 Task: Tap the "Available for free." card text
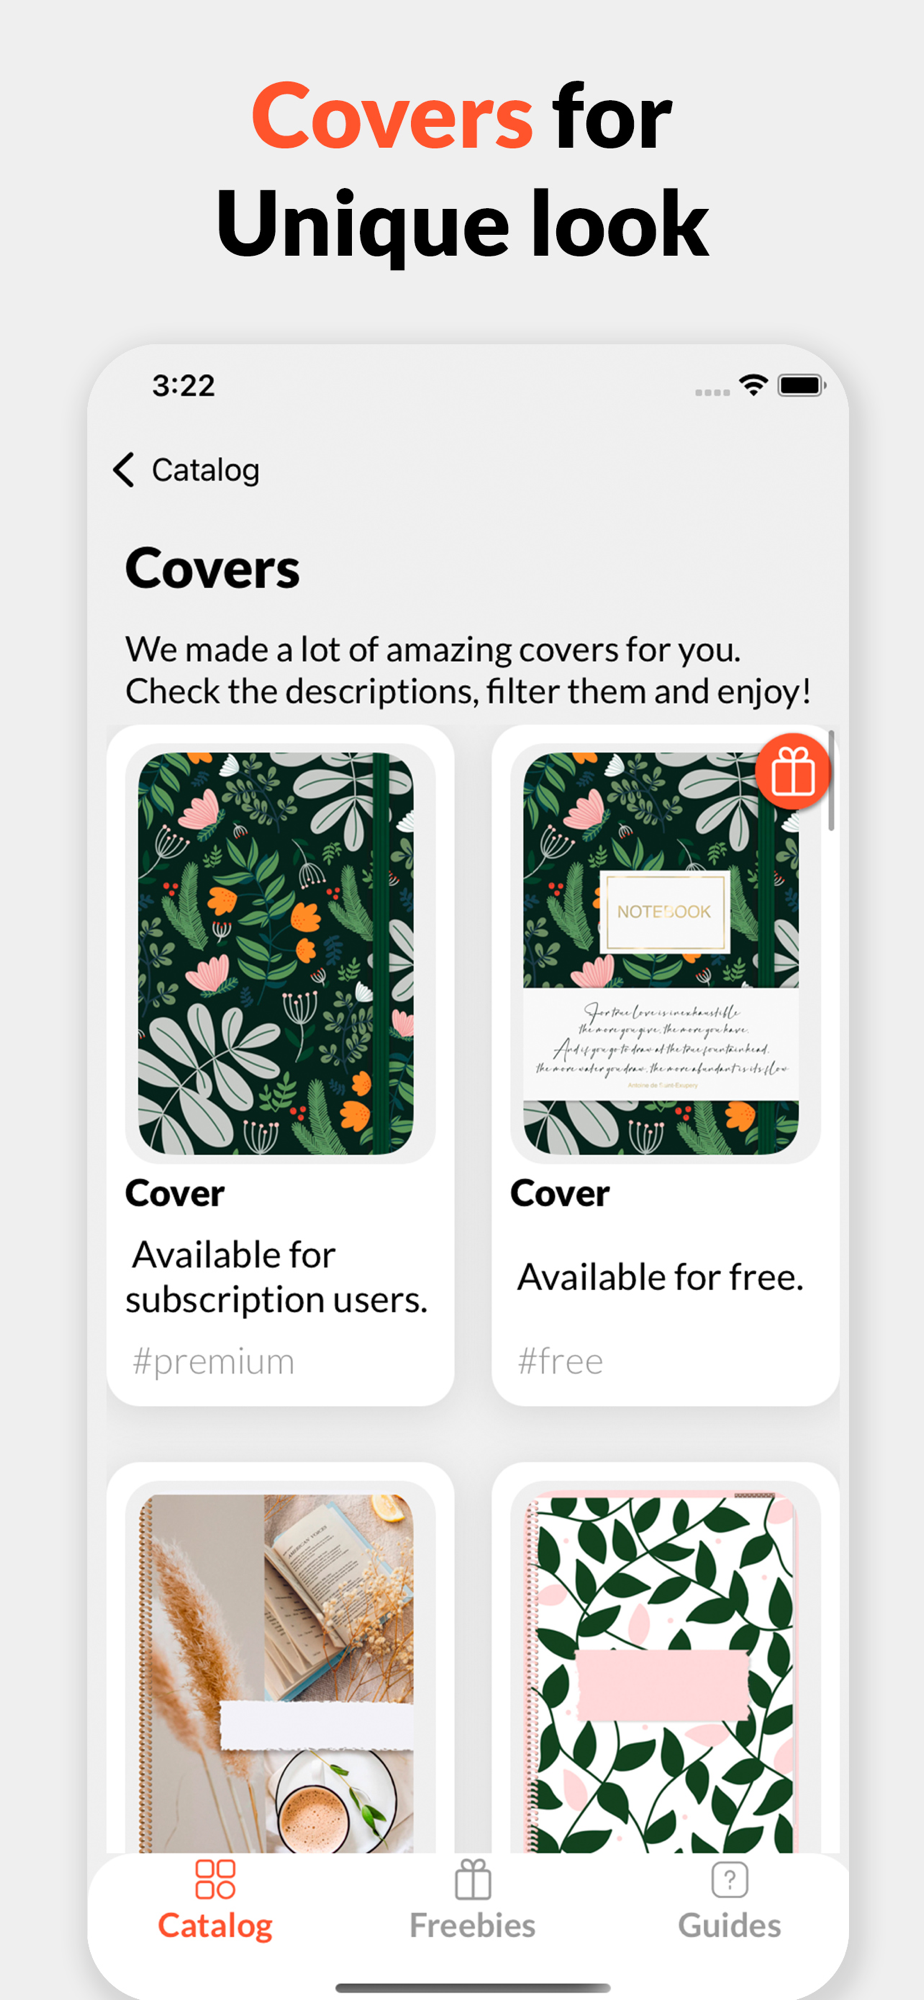coord(661,1277)
